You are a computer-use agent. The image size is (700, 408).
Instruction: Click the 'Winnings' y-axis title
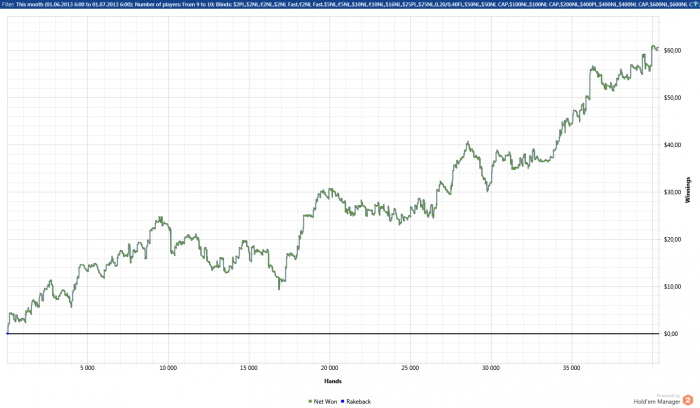[688, 190]
